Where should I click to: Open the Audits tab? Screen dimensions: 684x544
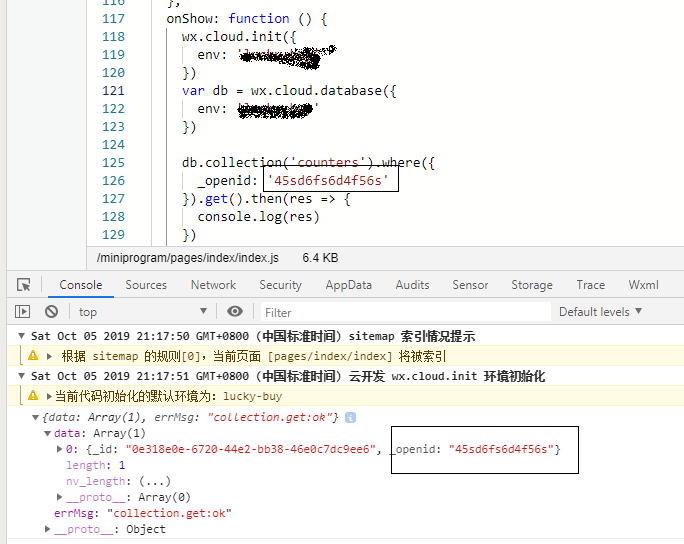[412, 285]
